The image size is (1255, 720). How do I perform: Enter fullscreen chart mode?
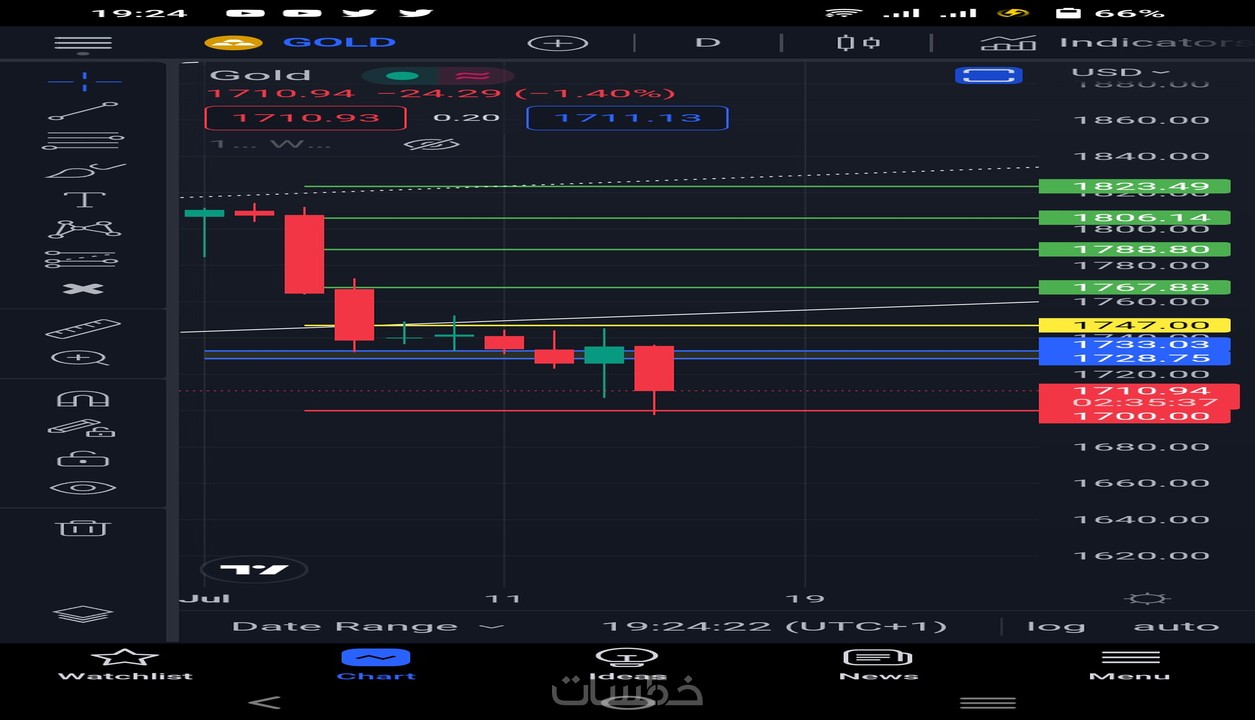[989, 74]
